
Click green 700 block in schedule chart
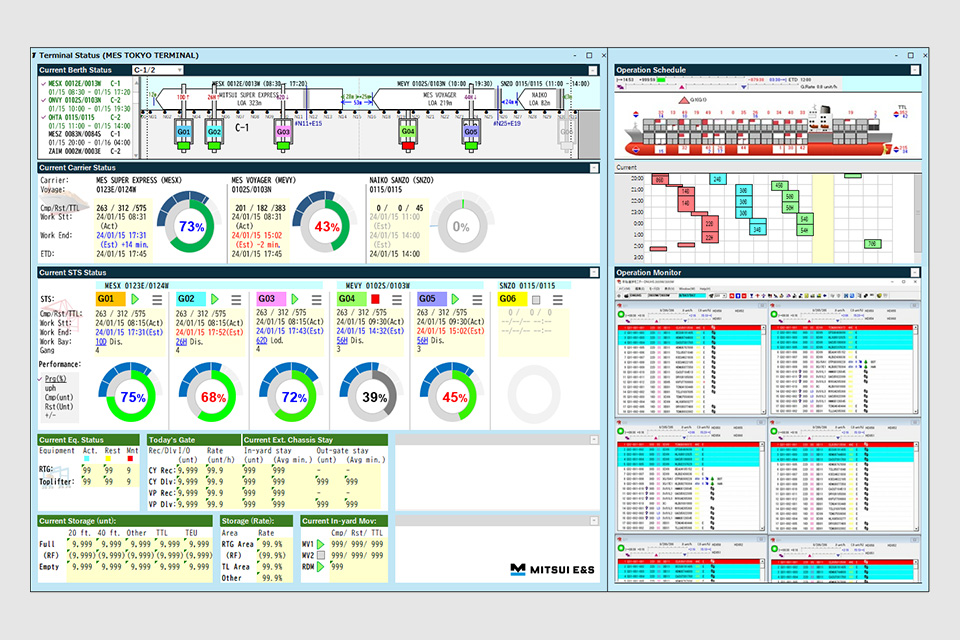click(872, 244)
